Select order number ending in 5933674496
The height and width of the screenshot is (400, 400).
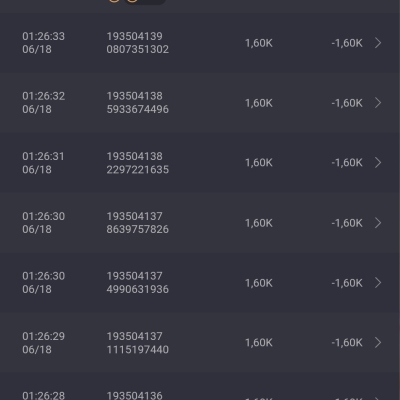pos(138,103)
